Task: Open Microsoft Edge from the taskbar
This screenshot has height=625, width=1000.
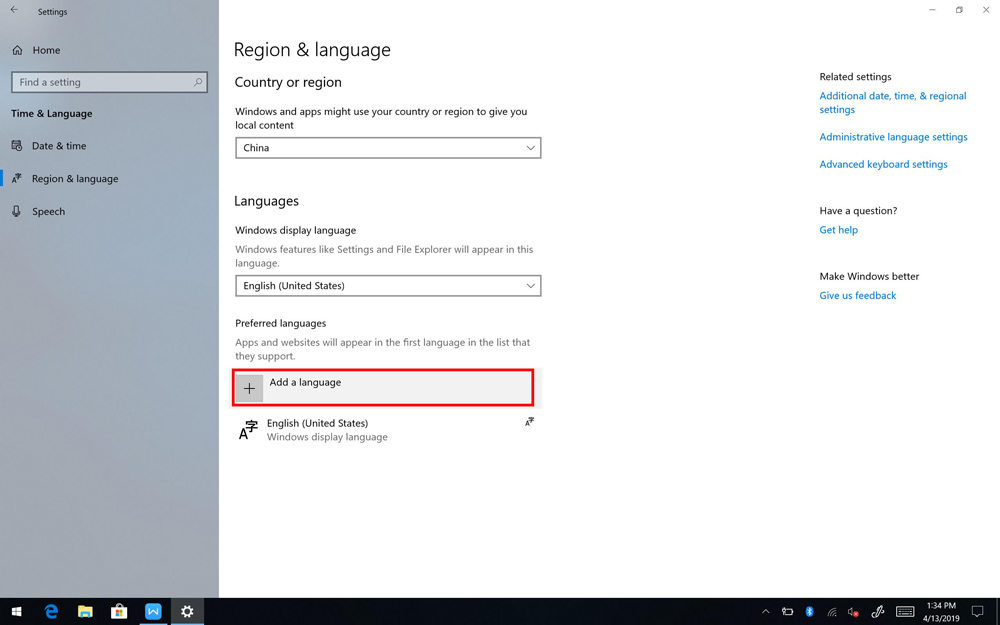Action: click(x=51, y=611)
